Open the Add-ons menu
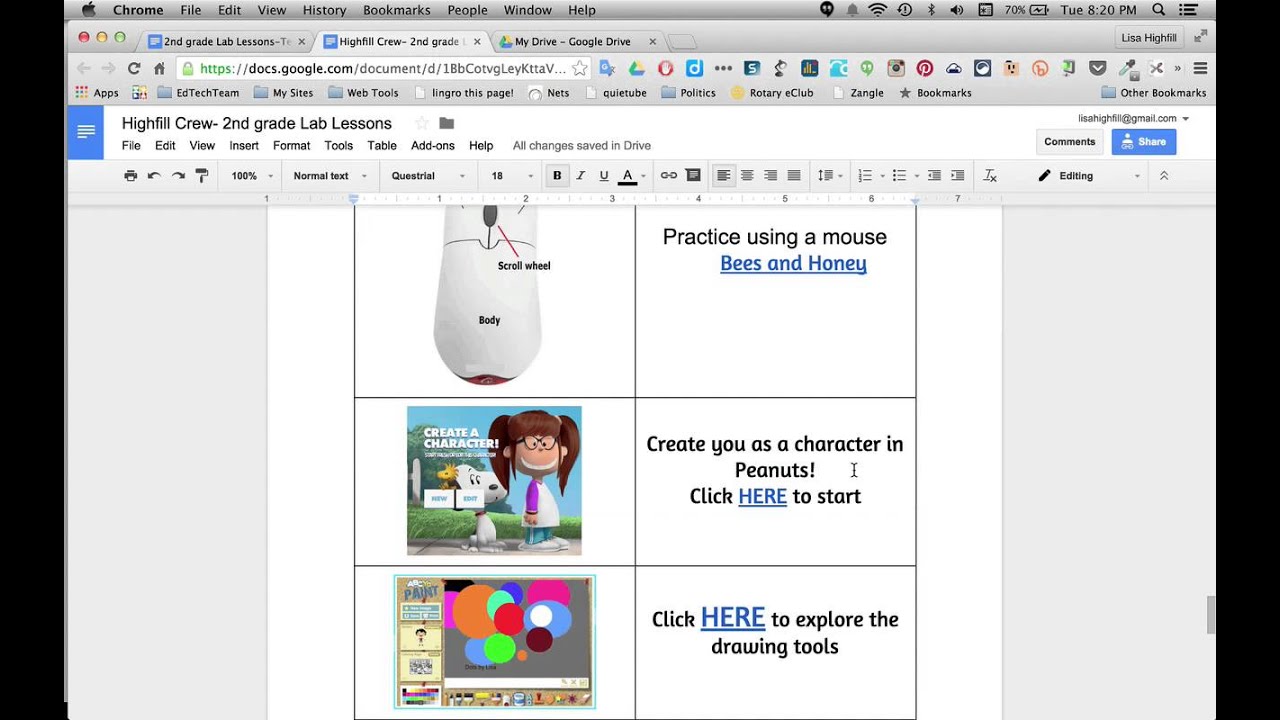This screenshot has width=1280, height=720. click(x=433, y=145)
